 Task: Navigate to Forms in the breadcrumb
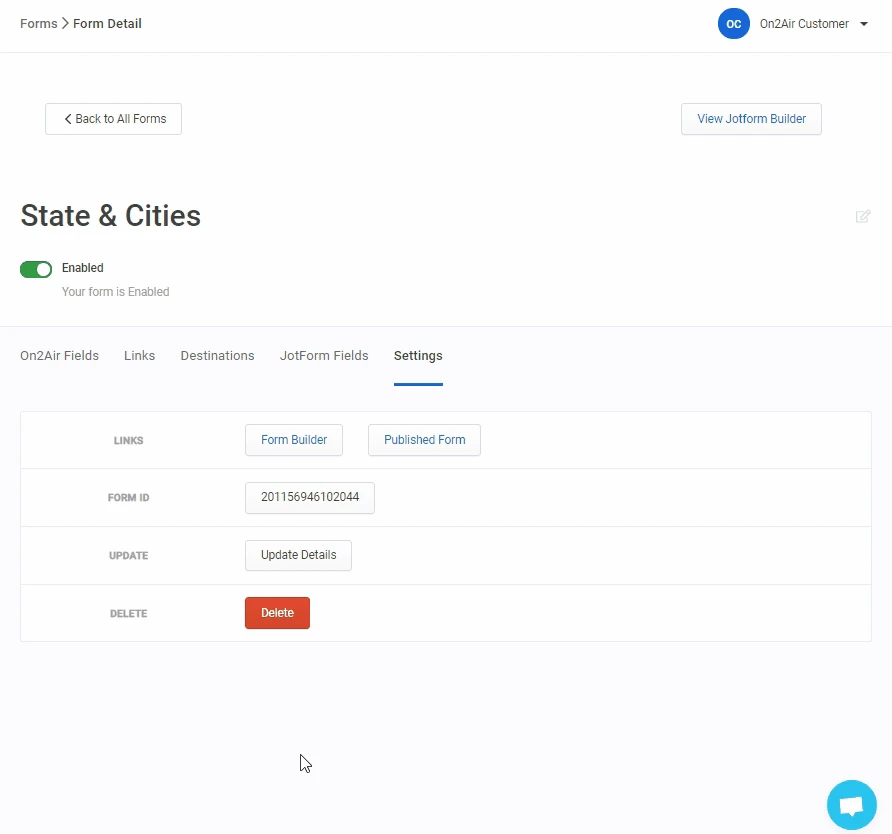click(x=38, y=24)
